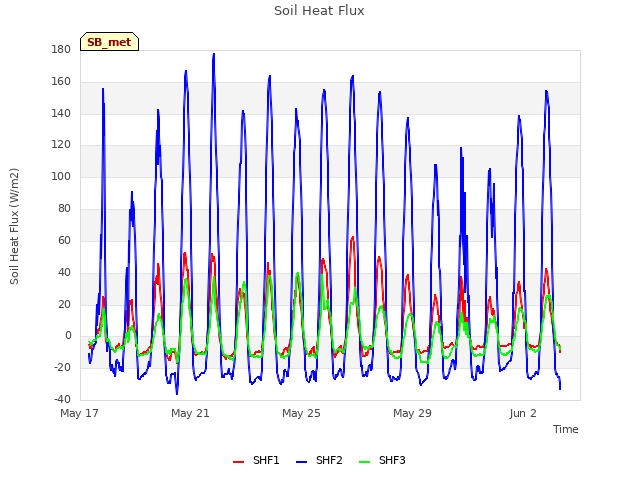Click the 180 y-axis tick label
This screenshot has height=480, width=640.
[x=61, y=49]
